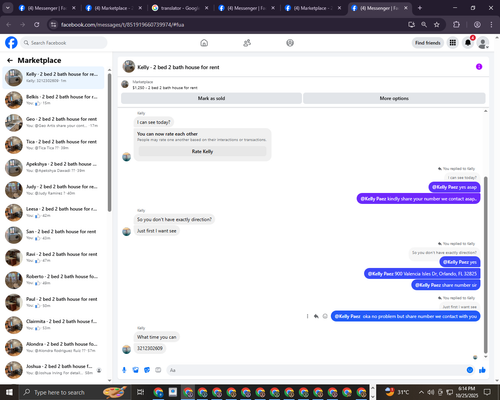The width and height of the screenshot is (500, 400).
Task: Click Windows 'Type here to search' box
Action: [75, 392]
